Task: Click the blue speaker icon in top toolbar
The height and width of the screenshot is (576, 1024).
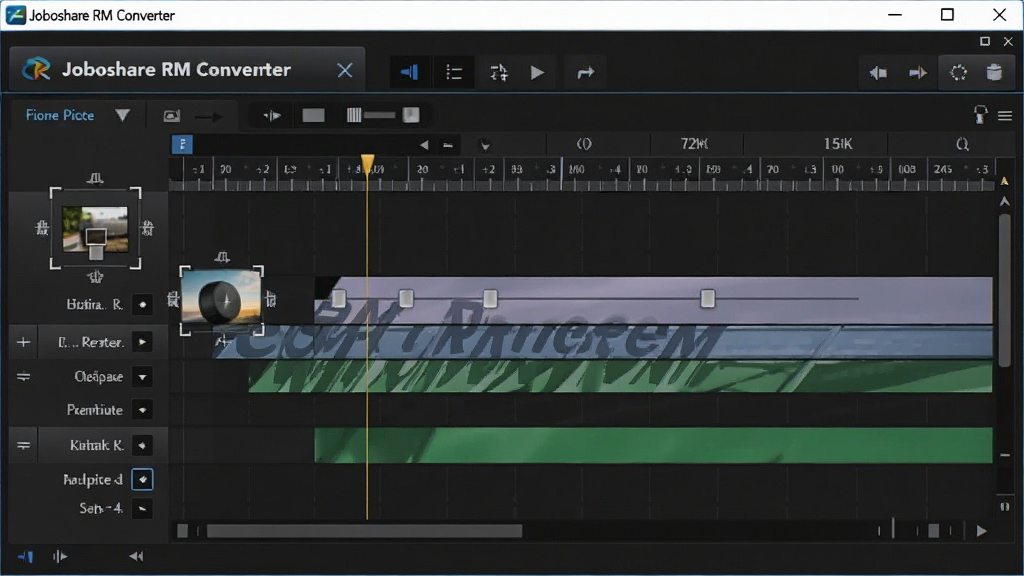Action: (x=409, y=72)
